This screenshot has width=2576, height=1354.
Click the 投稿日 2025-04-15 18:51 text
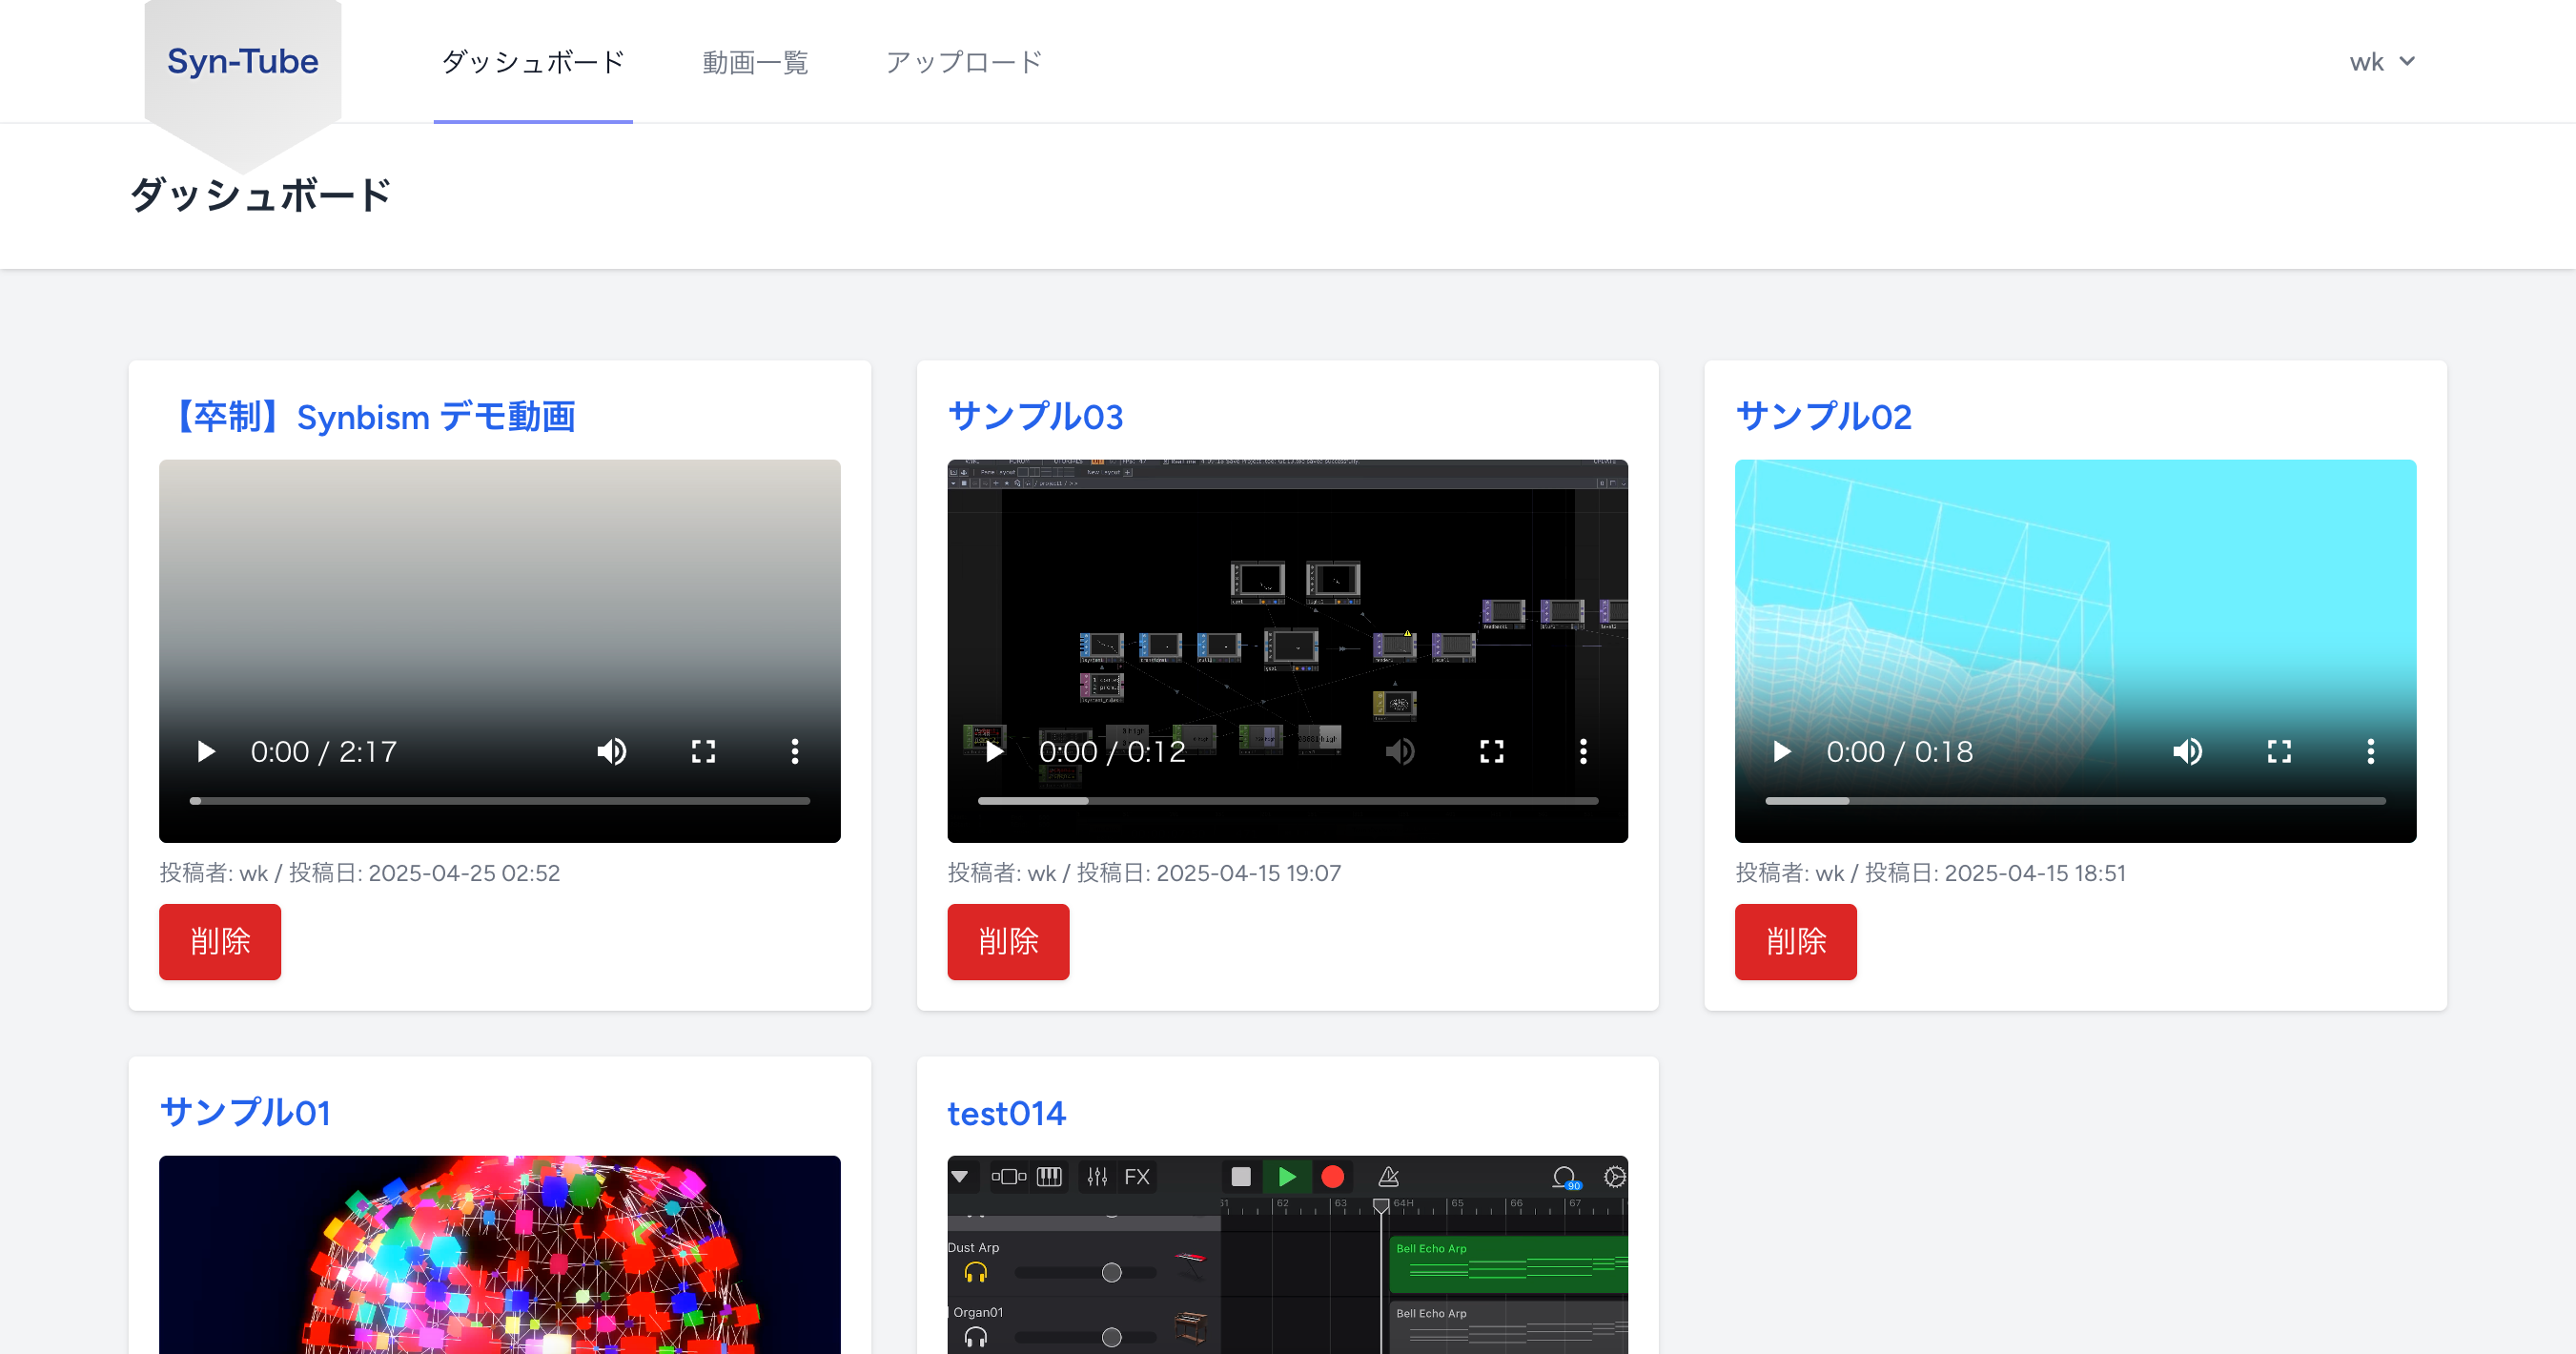tap(1995, 873)
